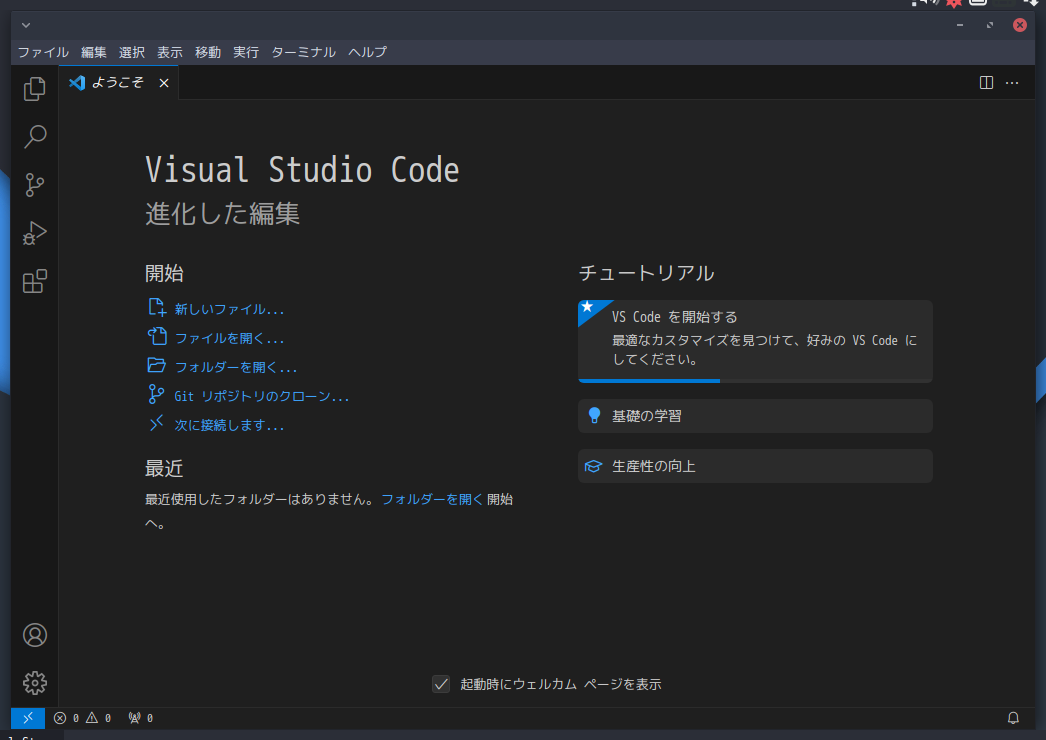
Task: Open the 移動 menu
Action: 207,52
